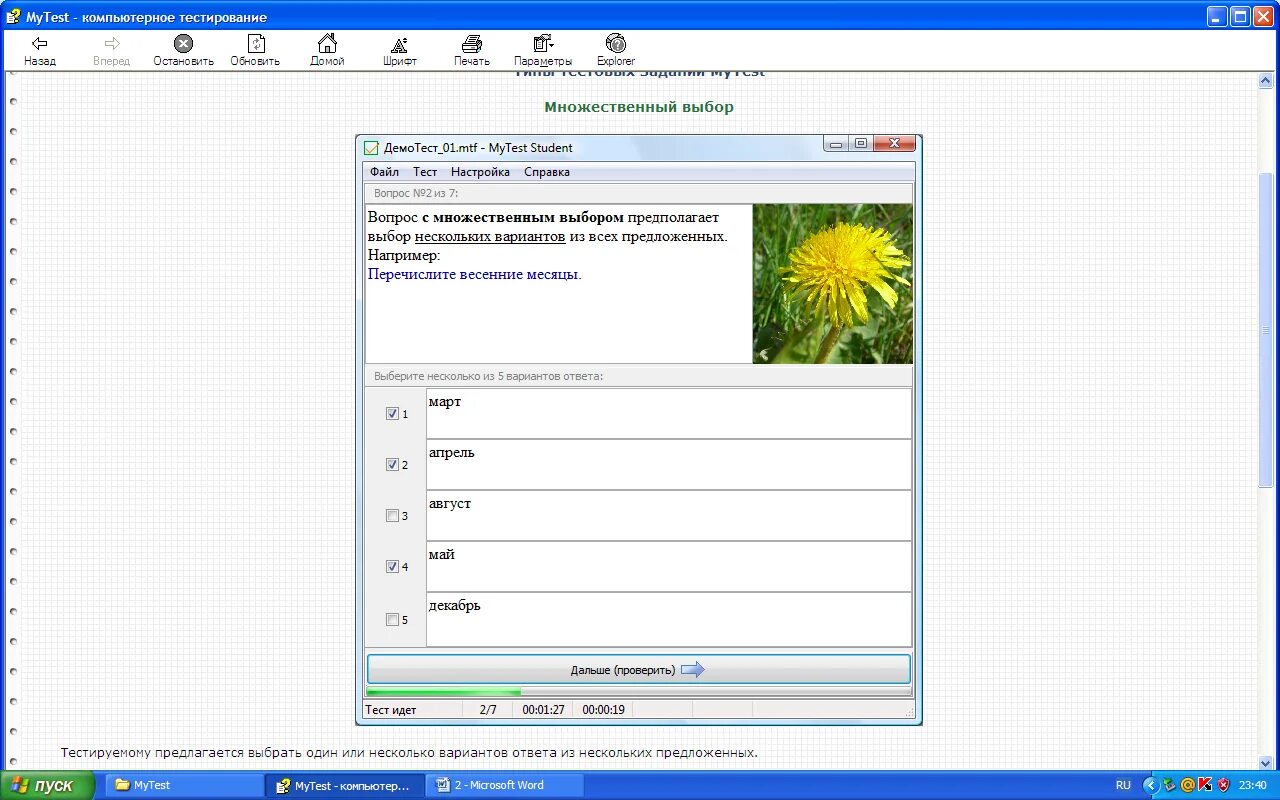Click the RU language indicator
This screenshot has height=800, width=1280.
tap(1123, 785)
